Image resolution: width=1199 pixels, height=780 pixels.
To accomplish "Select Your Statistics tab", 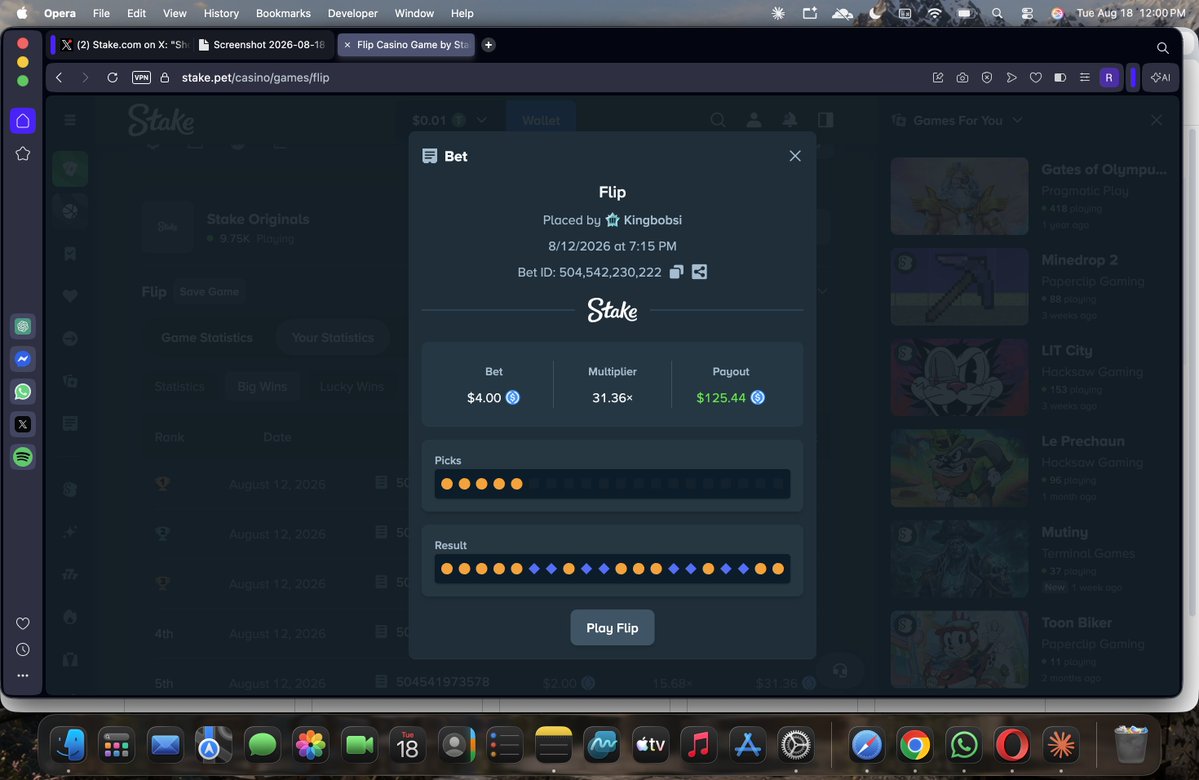I will (333, 337).
